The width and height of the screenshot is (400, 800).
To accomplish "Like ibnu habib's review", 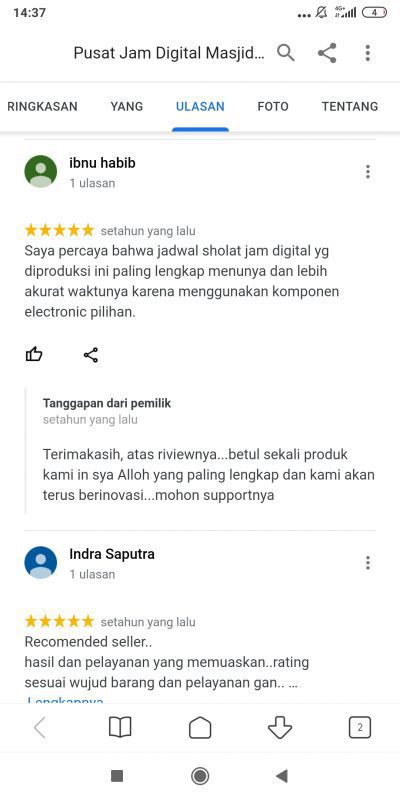I will click(34, 354).
